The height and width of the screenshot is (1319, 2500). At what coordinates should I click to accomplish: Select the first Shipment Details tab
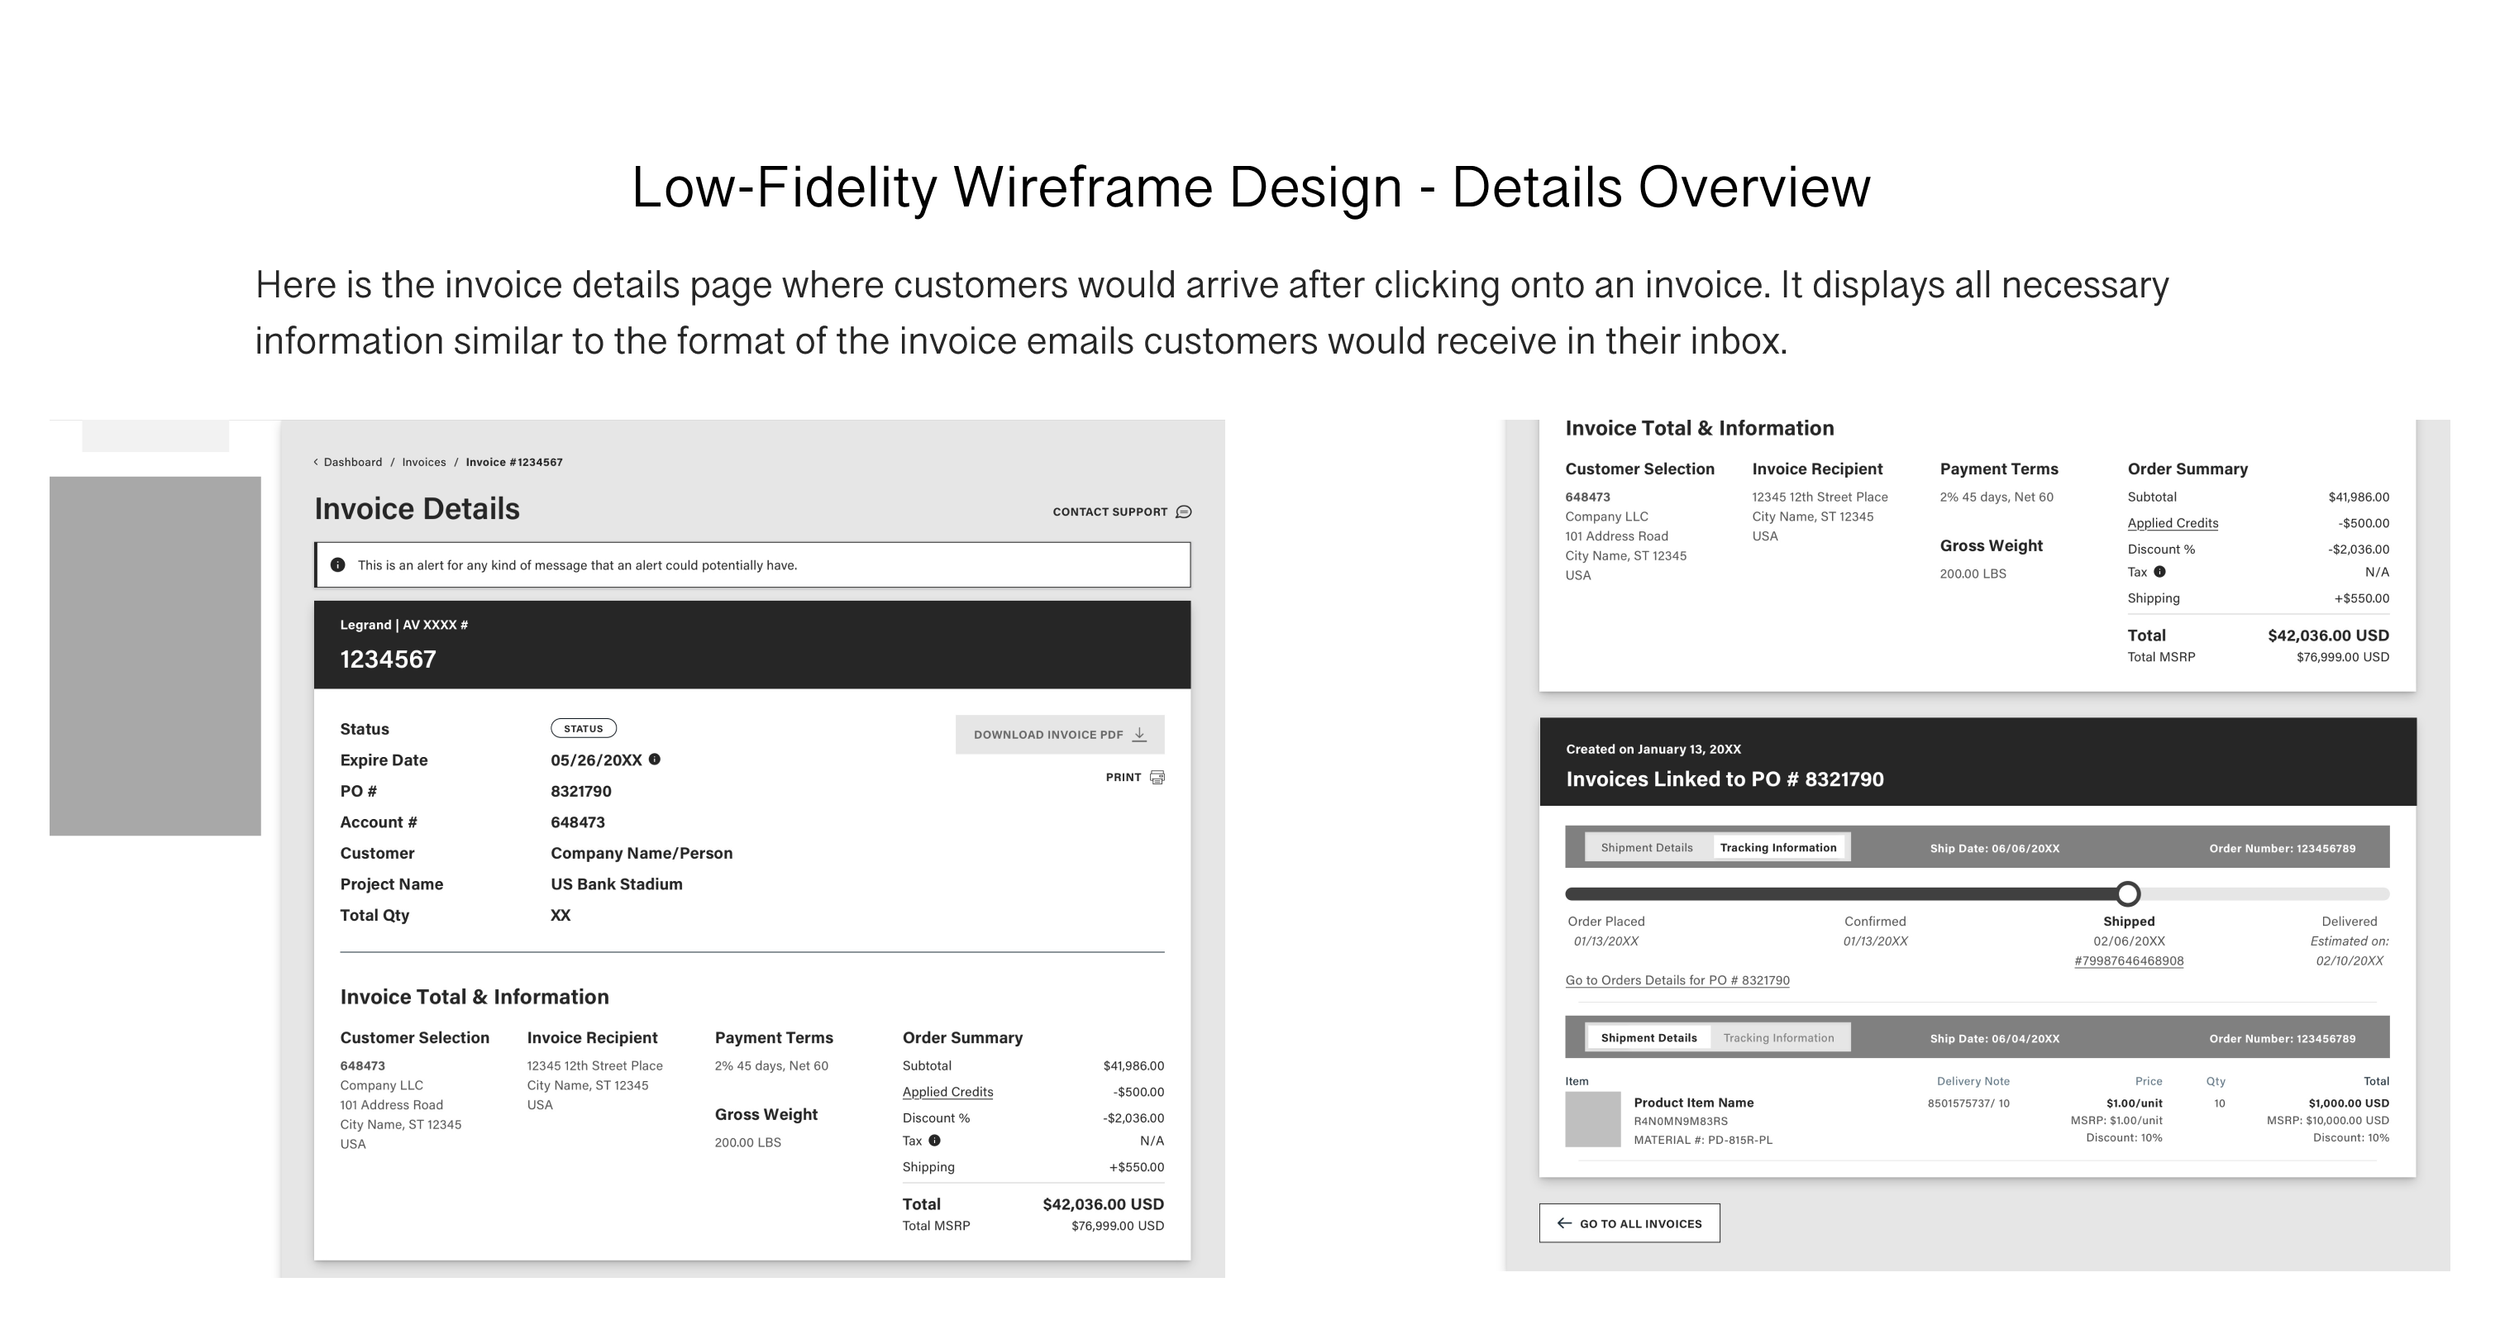point(1646,848)
